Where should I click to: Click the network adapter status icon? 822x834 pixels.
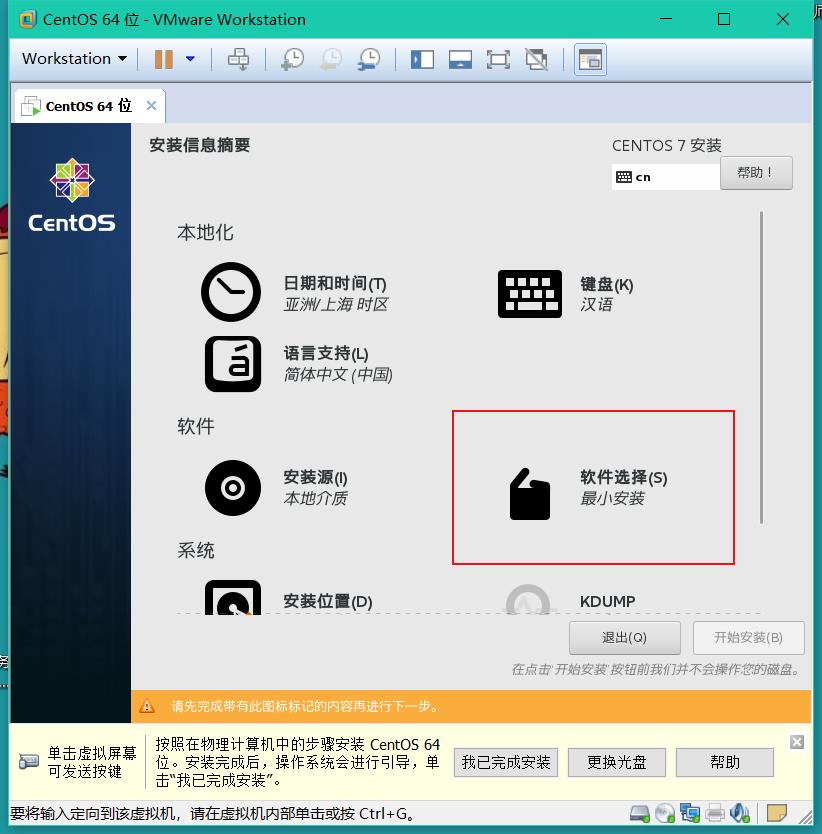tap(690, 813)
